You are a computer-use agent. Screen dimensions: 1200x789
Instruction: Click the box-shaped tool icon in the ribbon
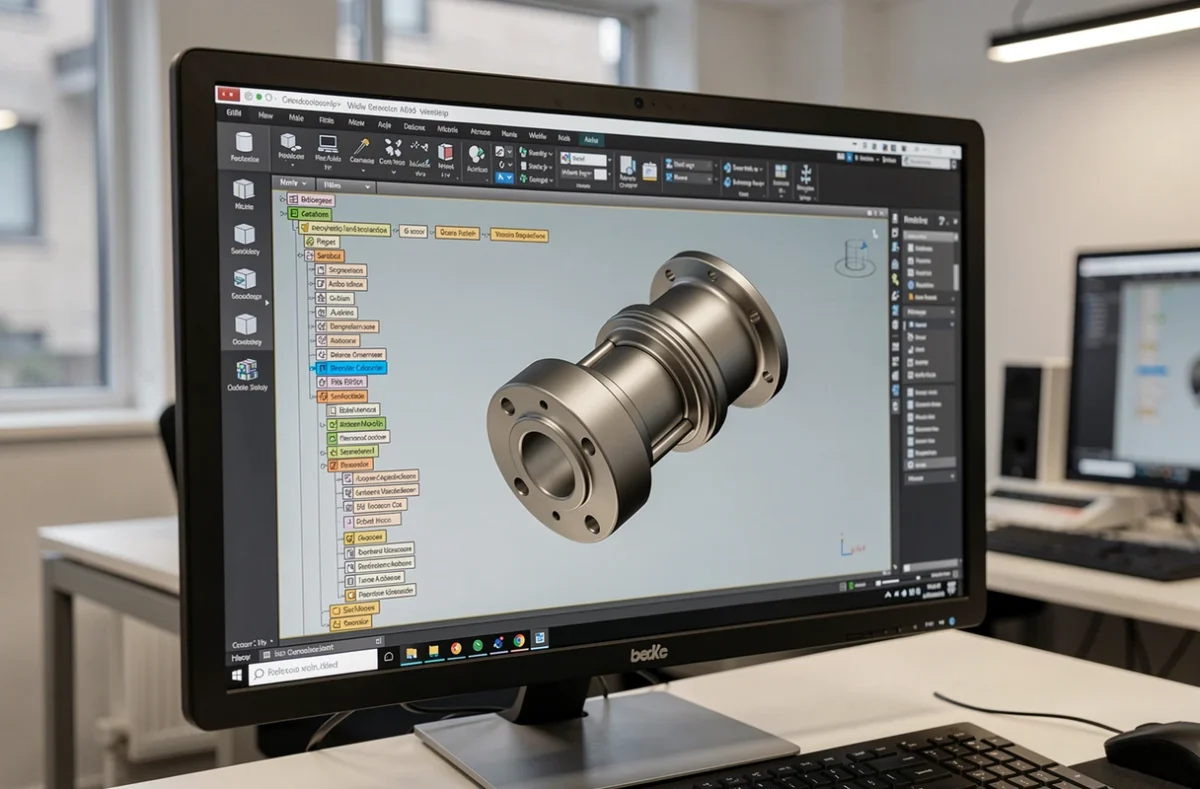coord(290,141)
